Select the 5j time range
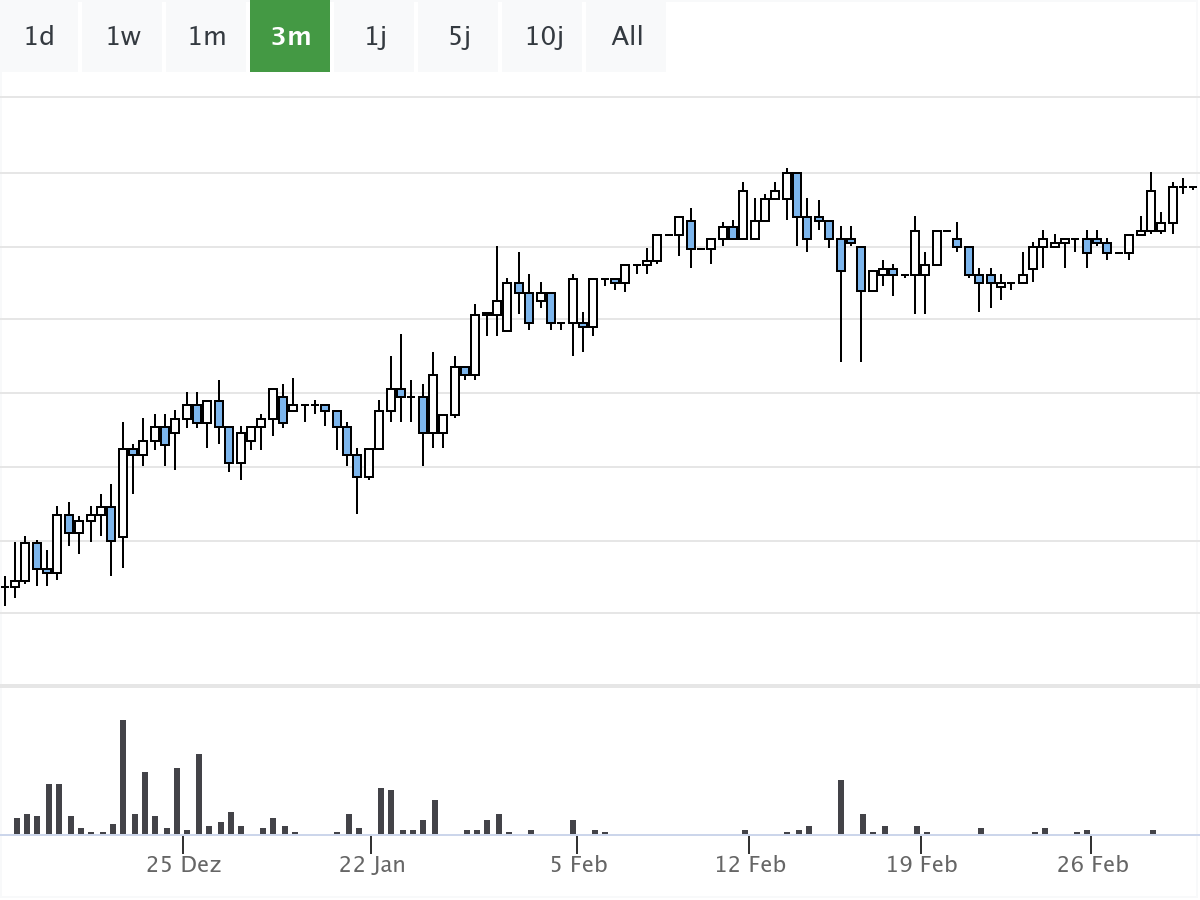Screen dimensions: 1200x900 click(459, 37)
